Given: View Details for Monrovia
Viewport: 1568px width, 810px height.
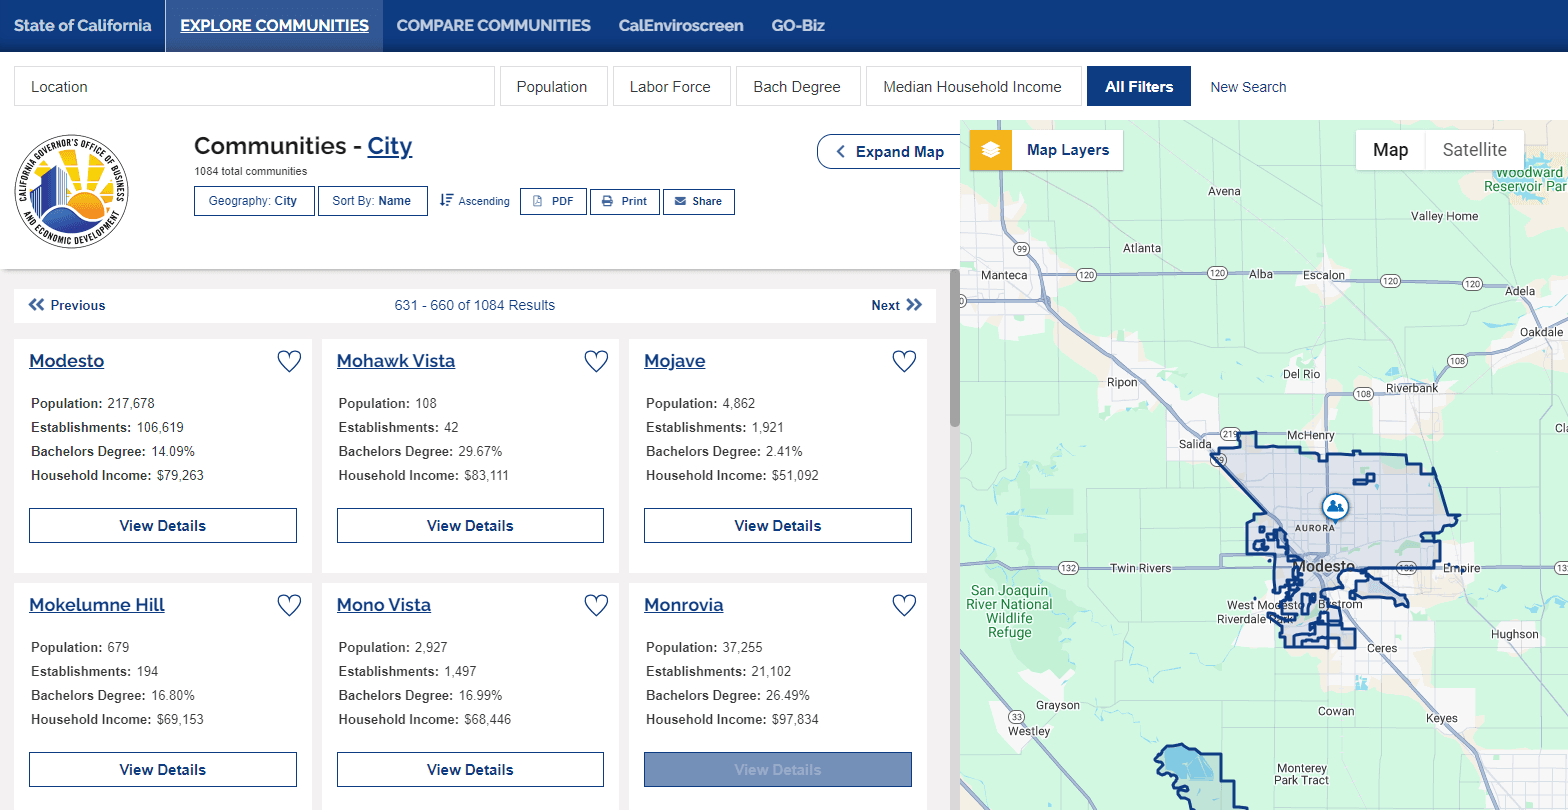Looking at the screenshot, I should pyautogui.click(x=778, y=770).
